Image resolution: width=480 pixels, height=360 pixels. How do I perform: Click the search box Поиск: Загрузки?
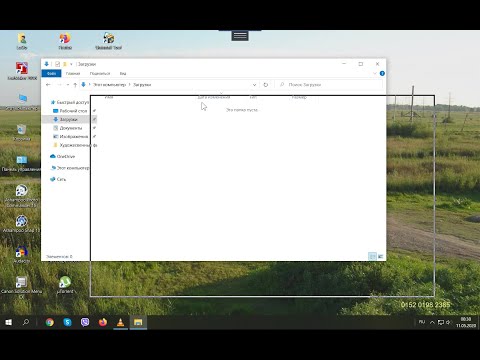coord(330,85)
